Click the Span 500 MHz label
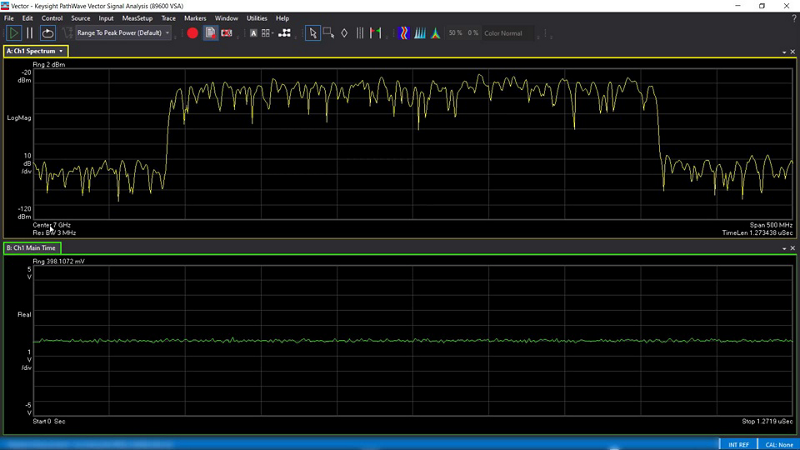This screenshot has height=450, width=800. [771, 225]
